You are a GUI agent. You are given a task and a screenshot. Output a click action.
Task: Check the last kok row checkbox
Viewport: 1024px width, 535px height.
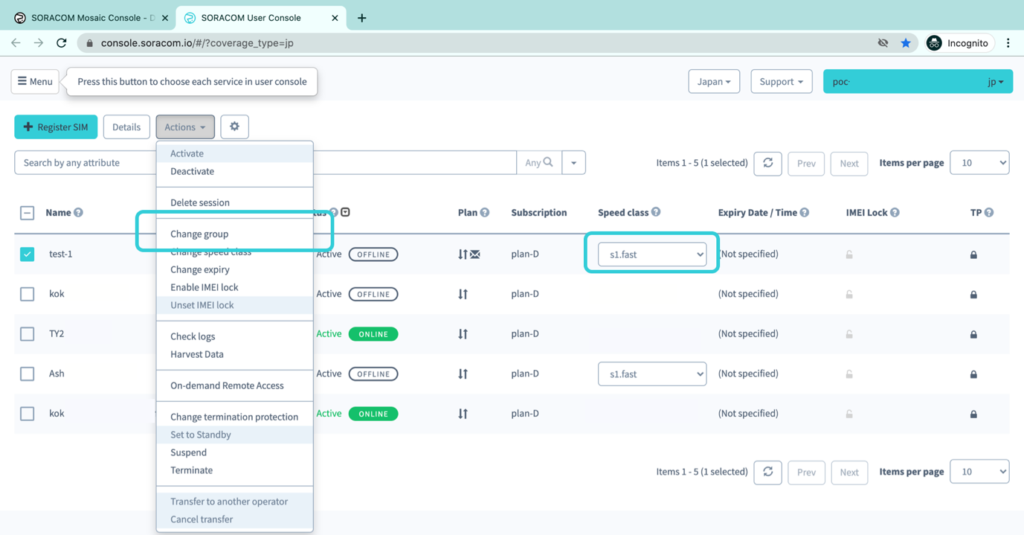click(27, 413)
